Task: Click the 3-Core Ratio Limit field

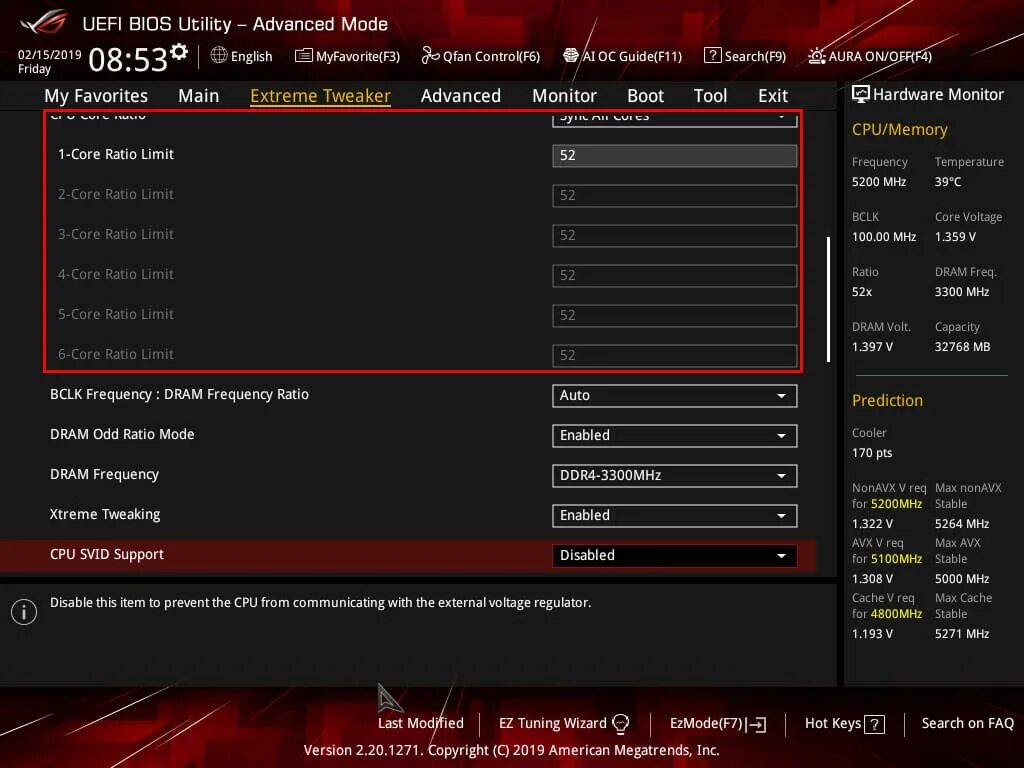Action: pos(675,235)
